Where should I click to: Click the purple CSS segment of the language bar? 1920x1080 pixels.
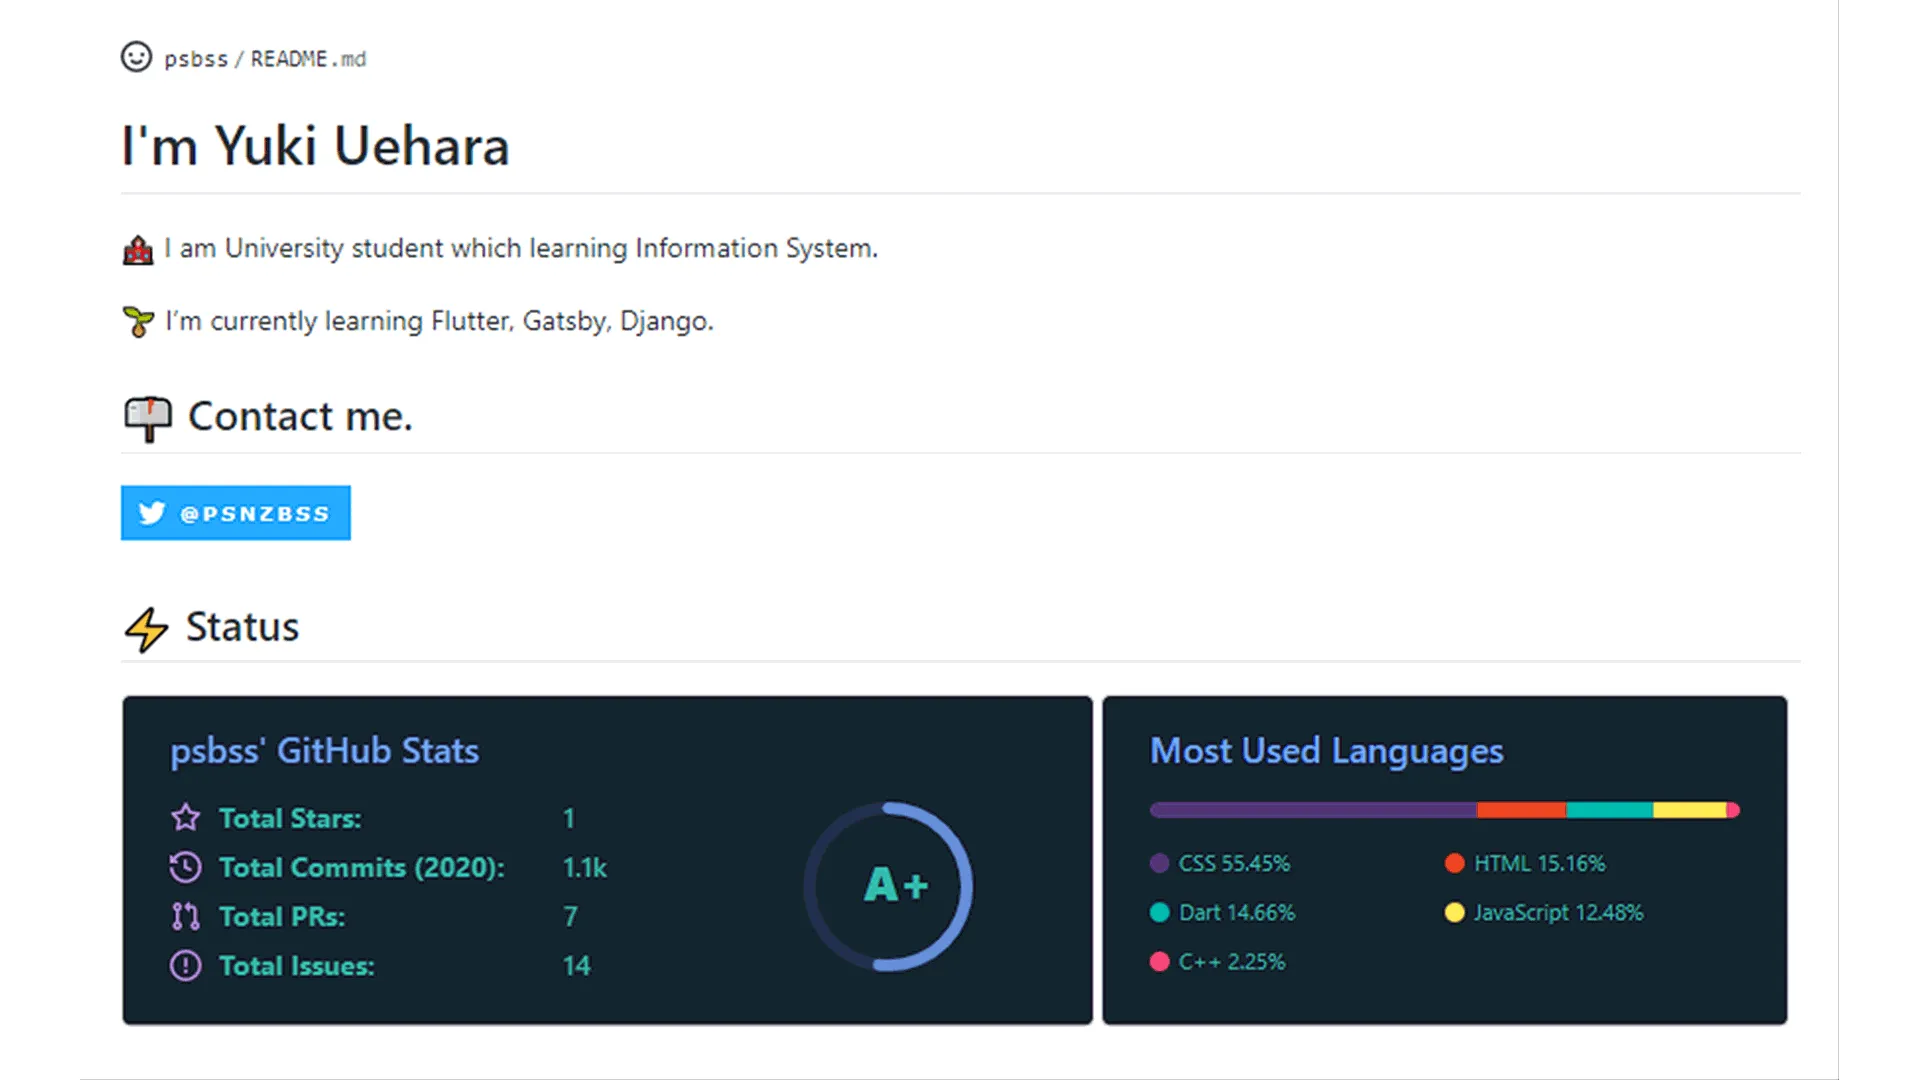click(1313, 810)
